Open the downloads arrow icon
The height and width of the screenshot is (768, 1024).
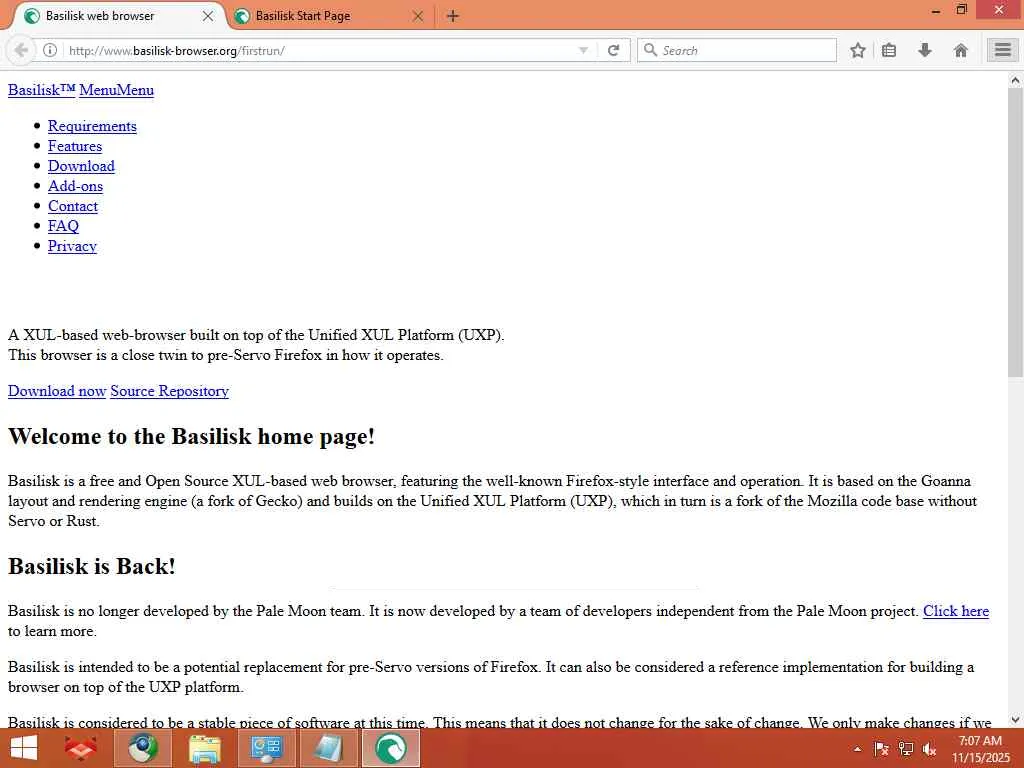point(925,50)
